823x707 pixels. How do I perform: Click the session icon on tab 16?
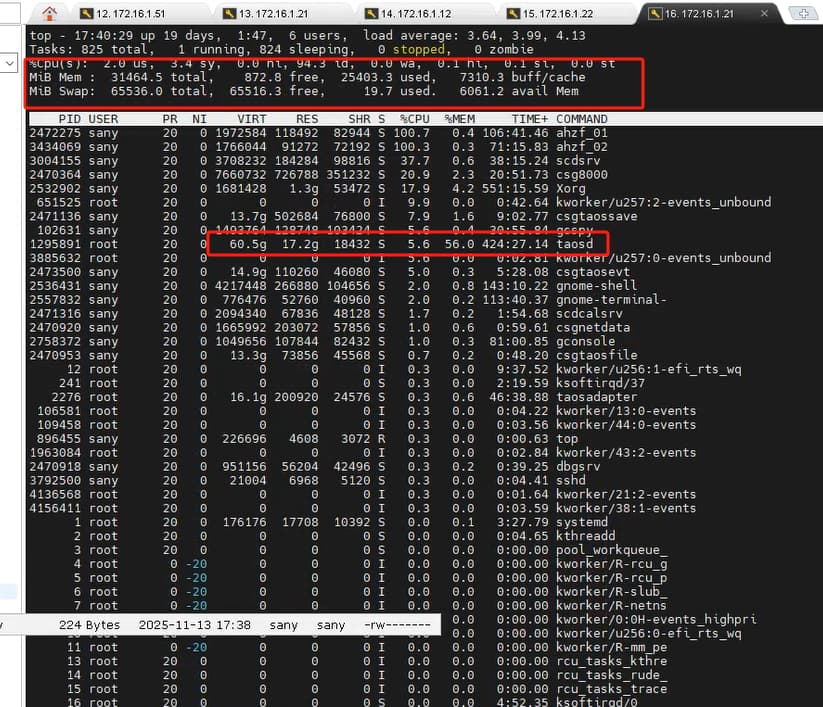(x=655, y=14)
